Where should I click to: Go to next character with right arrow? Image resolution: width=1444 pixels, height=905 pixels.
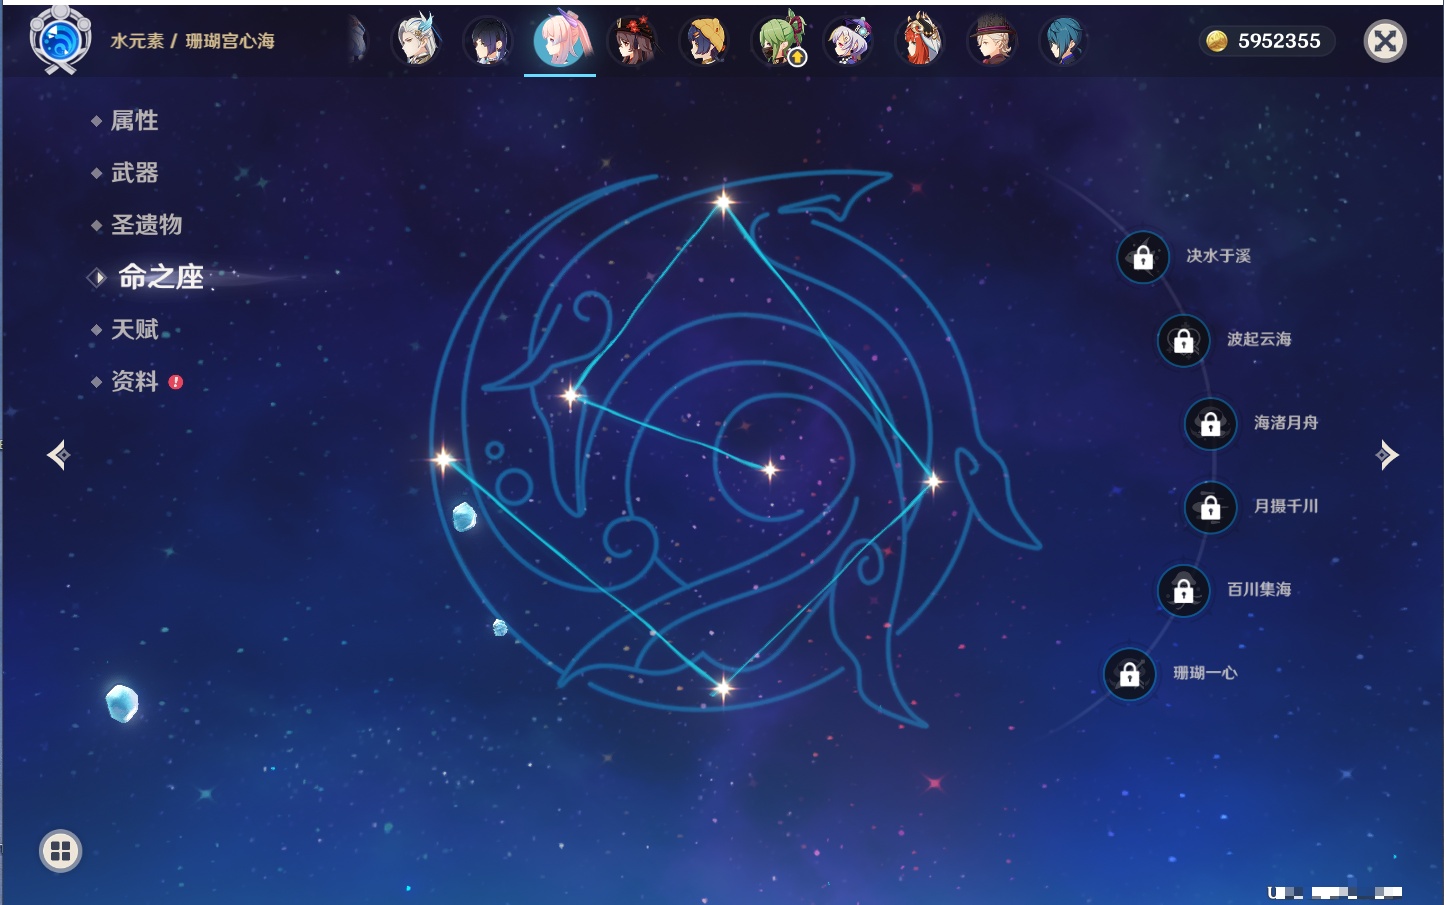coord(1387,455)
